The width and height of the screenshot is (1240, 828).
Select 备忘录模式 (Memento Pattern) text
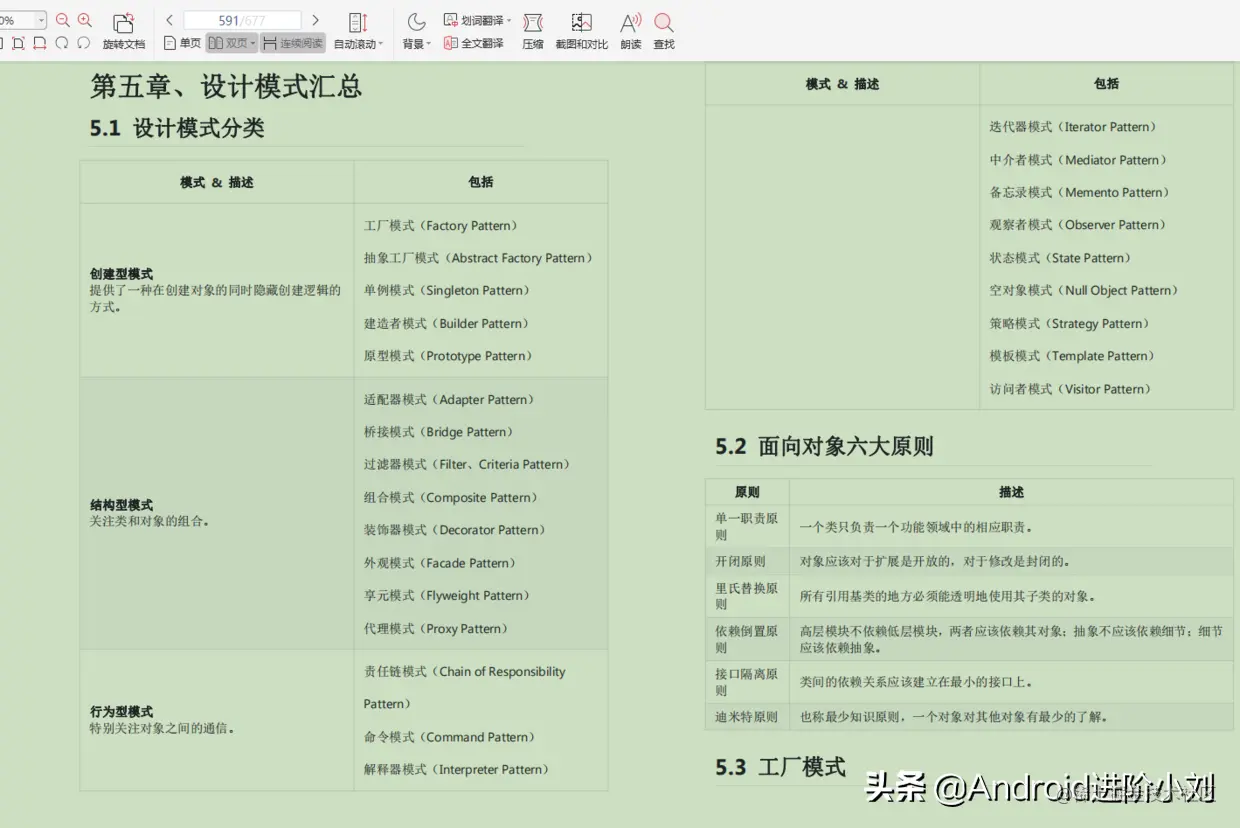click(x=1080, y=193)
